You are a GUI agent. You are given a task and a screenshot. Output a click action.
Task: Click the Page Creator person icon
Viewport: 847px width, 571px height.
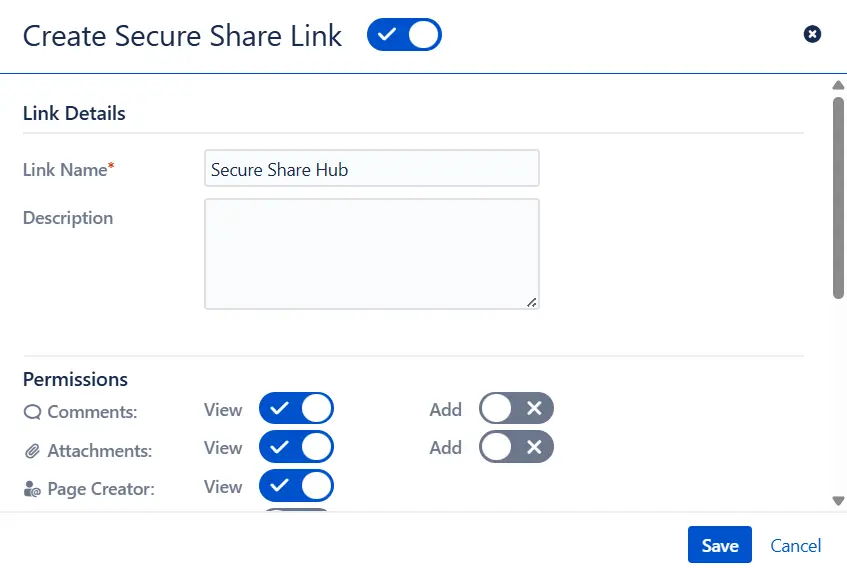[x=33, y=490]
